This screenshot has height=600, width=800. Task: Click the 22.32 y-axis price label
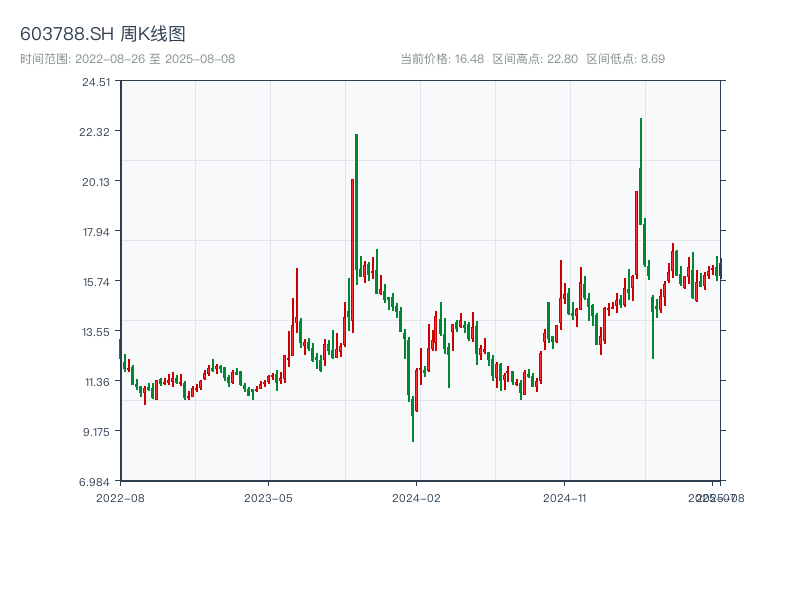click(96, 132)
